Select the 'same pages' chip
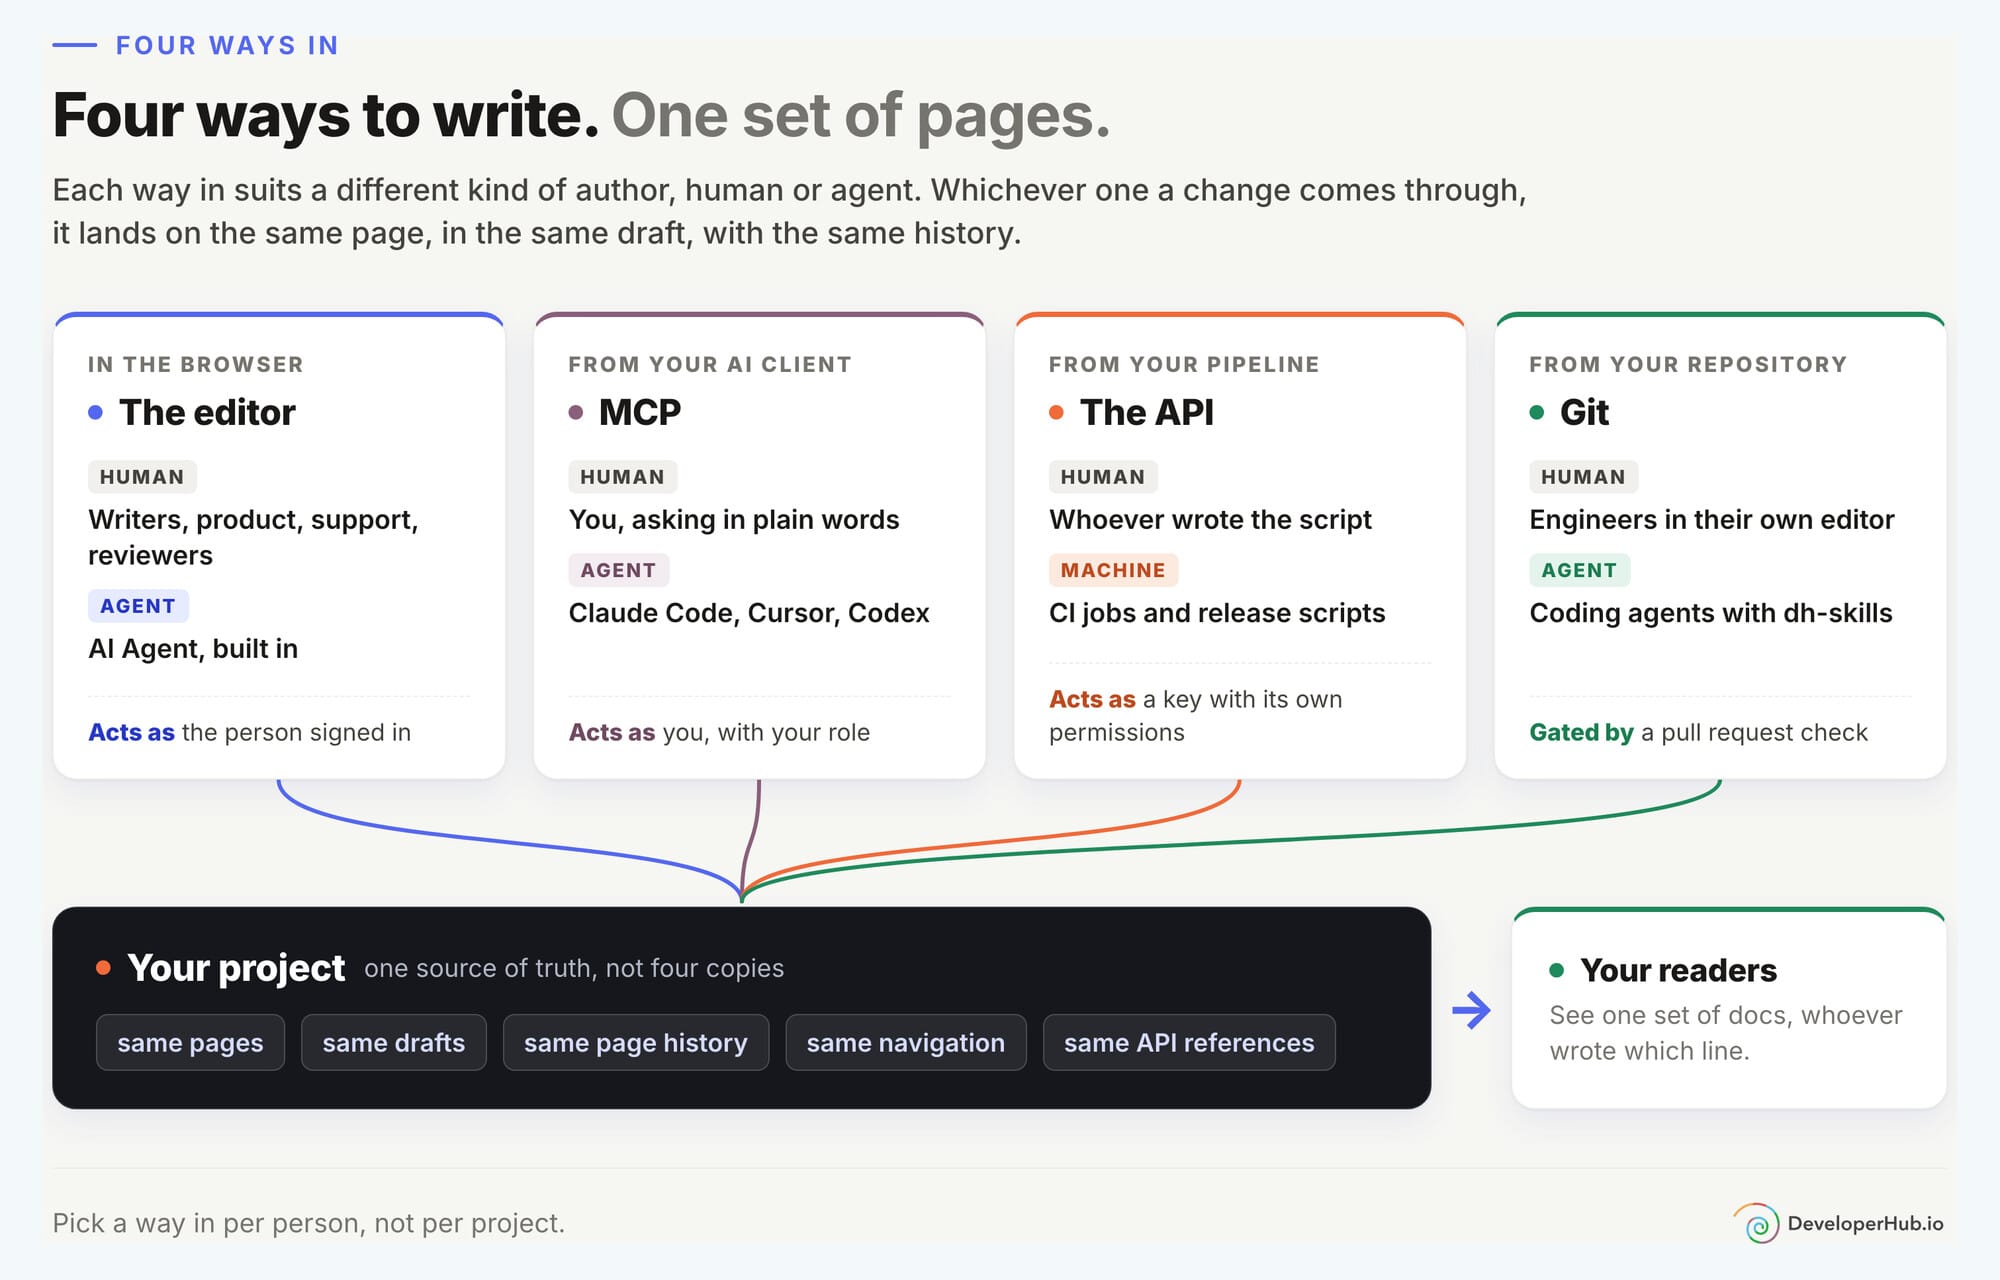This screenshot has height=1280, width=2000. [190, 1042]
